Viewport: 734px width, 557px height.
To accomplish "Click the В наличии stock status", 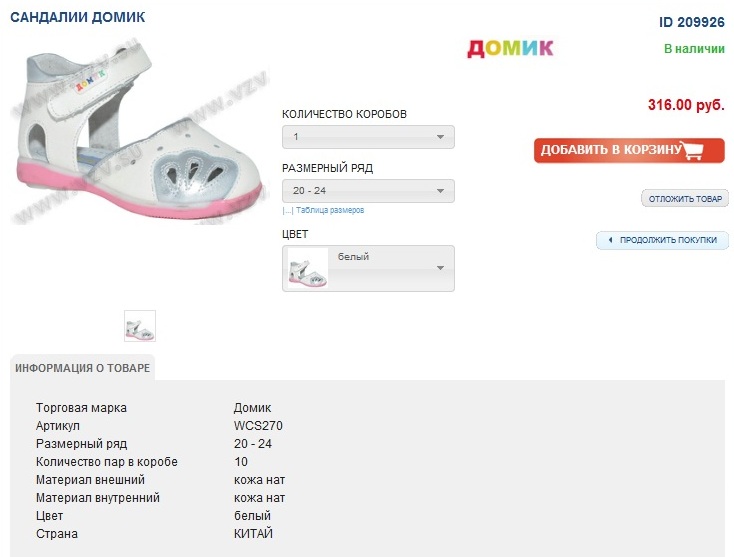I will (694, 49).
